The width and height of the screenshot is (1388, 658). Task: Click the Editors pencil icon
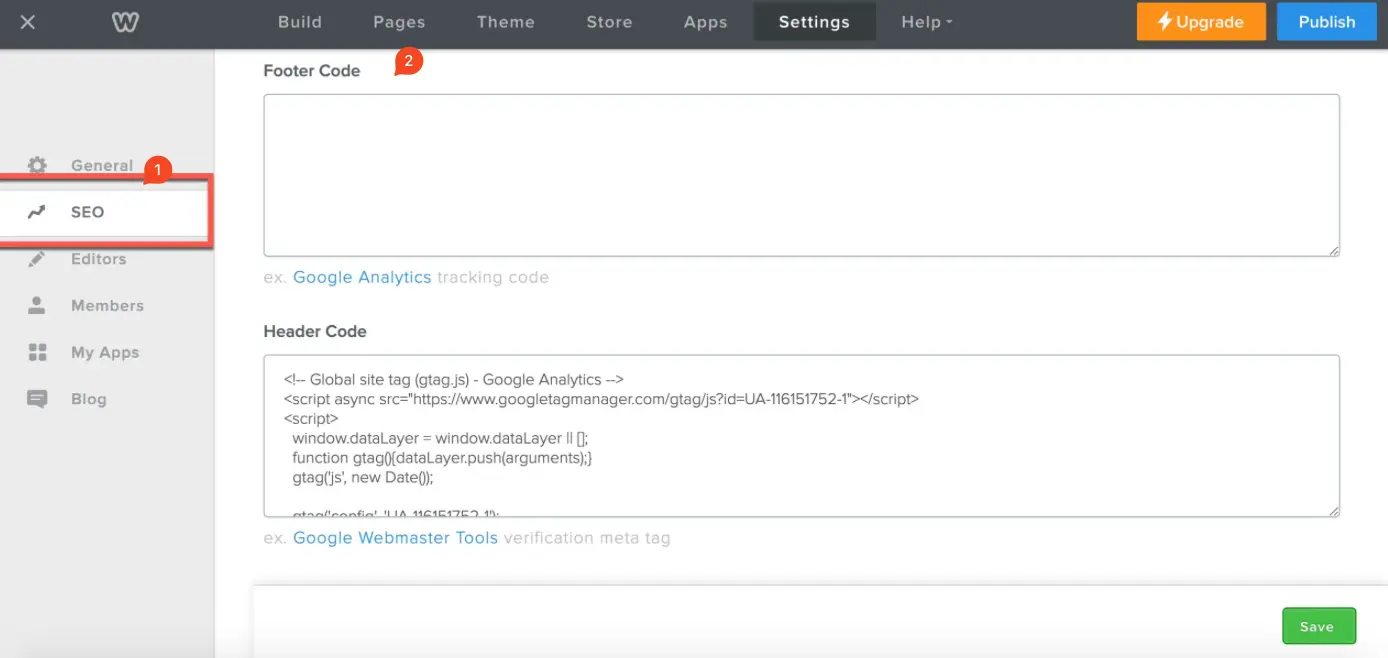click(37, 259)
